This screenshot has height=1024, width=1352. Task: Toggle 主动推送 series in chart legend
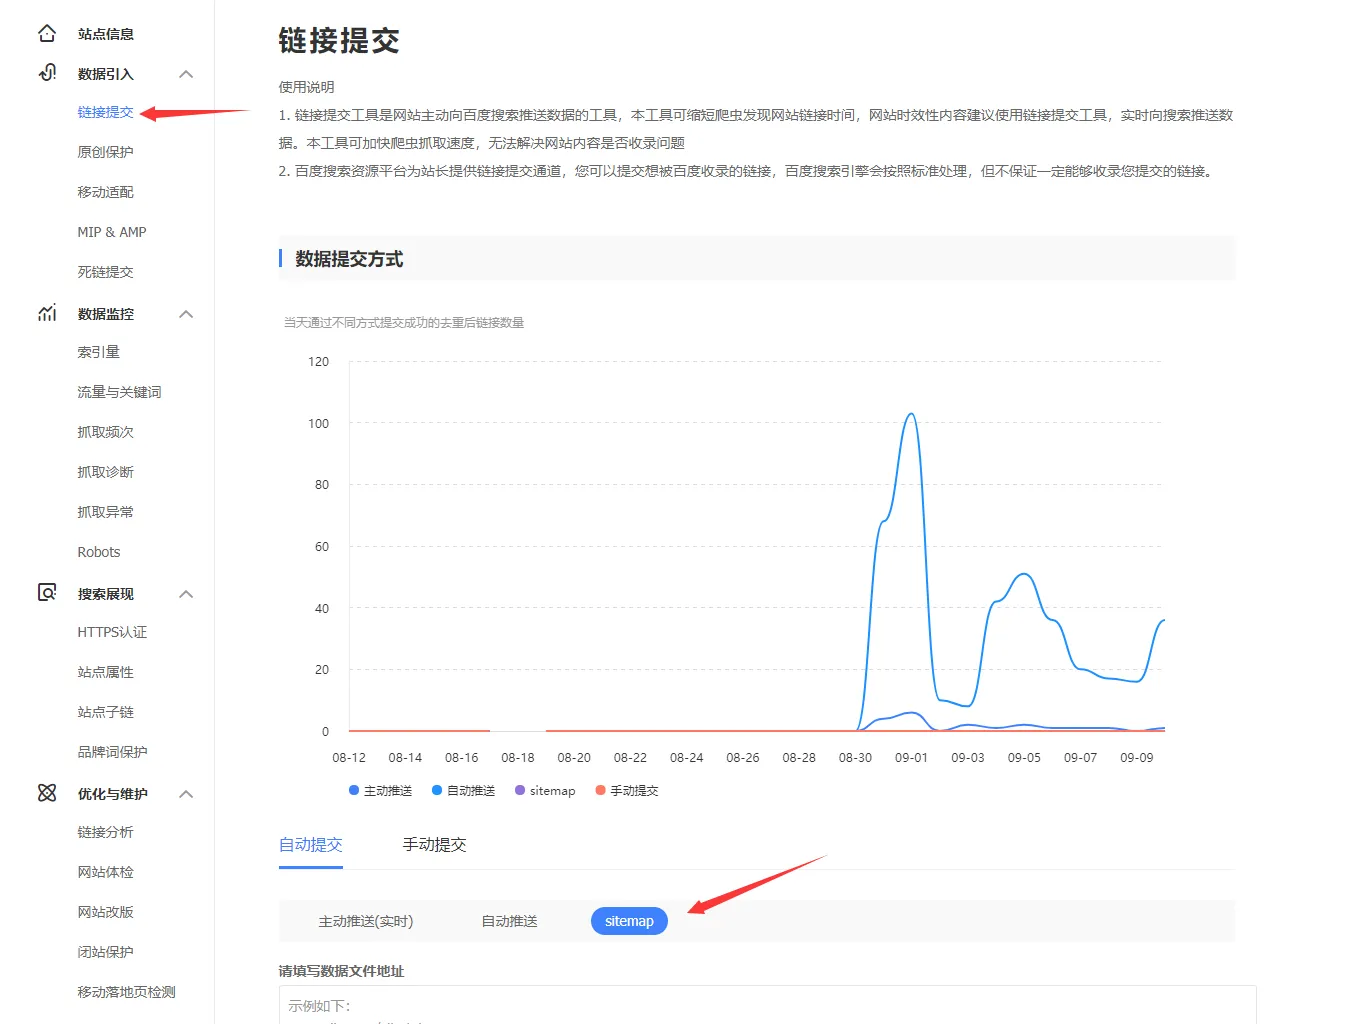pyautogui.click(x=380, y=791)
